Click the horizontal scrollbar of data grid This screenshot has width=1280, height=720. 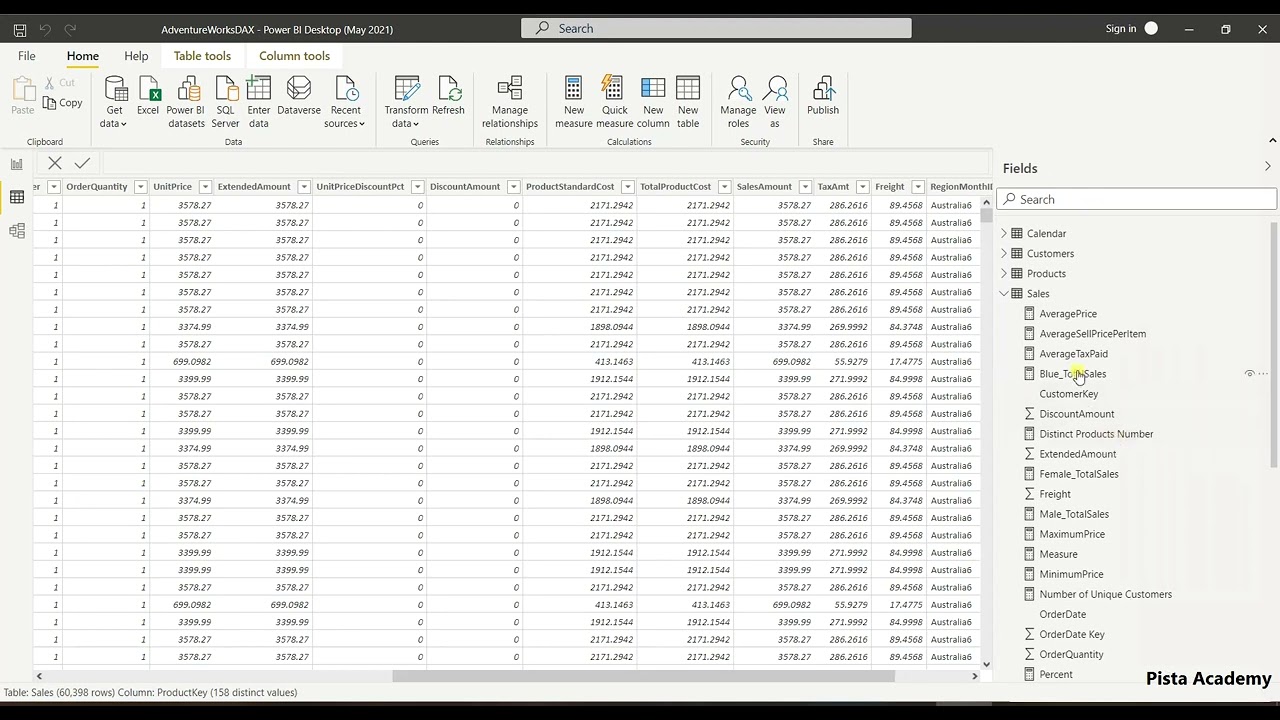[x=643, y=676]
